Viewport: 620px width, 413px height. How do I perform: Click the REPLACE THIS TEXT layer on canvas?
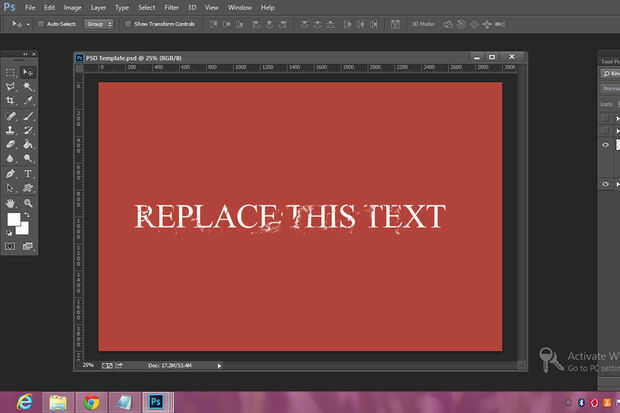pos(289,217)
